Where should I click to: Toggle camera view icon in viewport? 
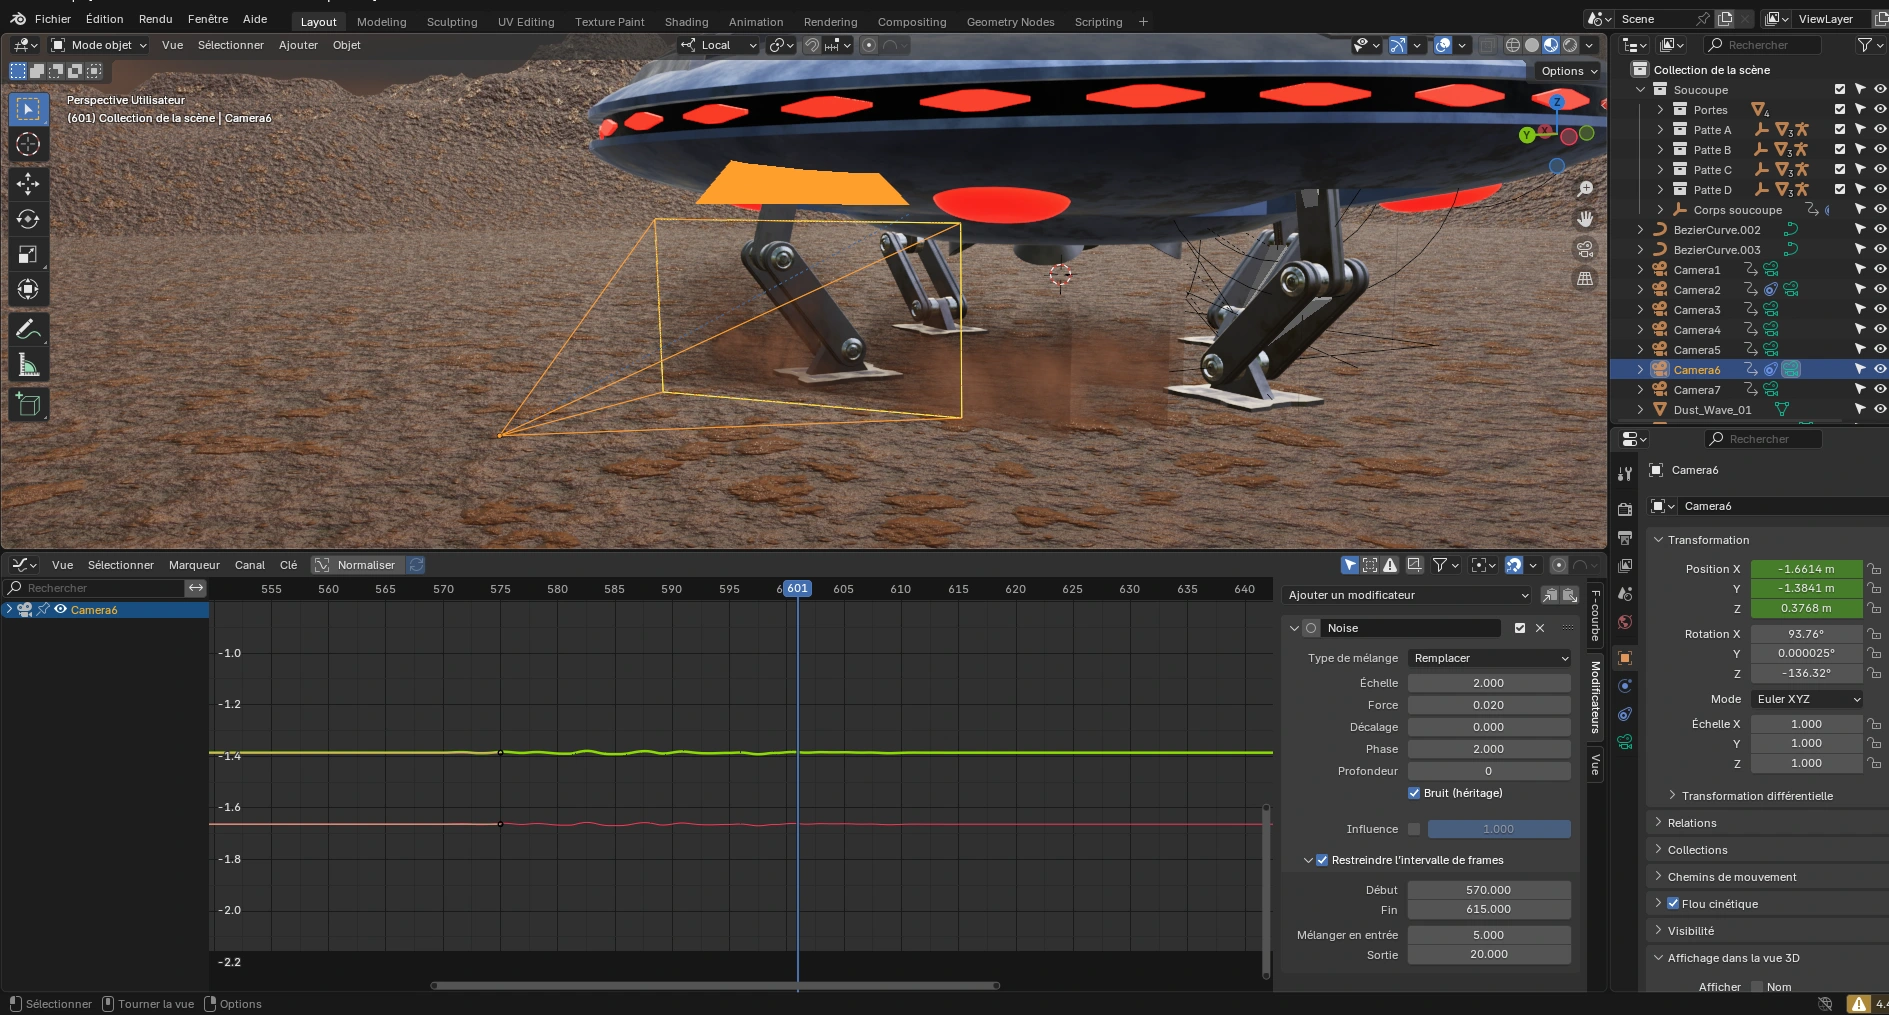[1585, 249]
